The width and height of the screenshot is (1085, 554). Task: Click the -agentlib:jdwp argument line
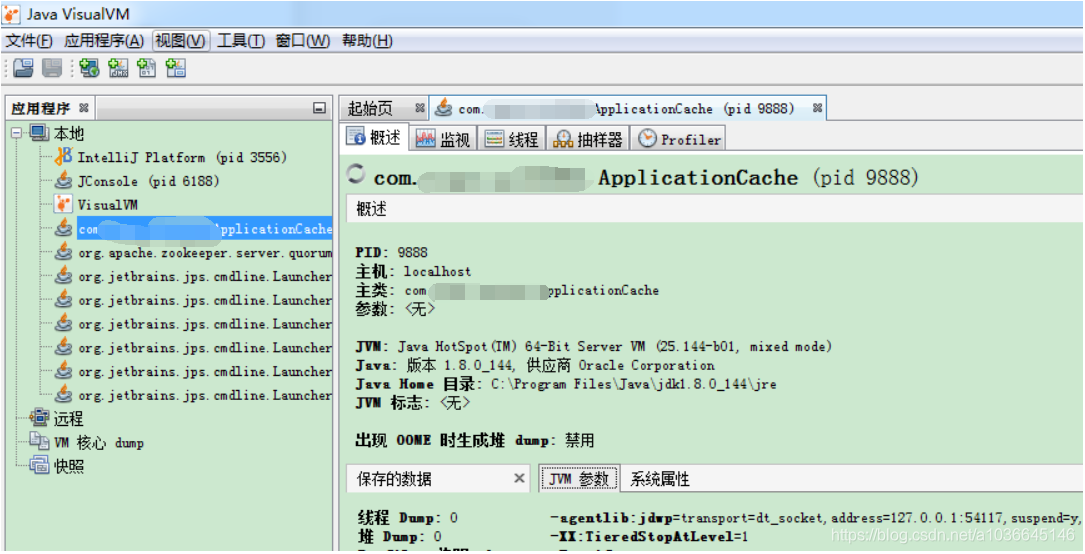tap(817, 517)
